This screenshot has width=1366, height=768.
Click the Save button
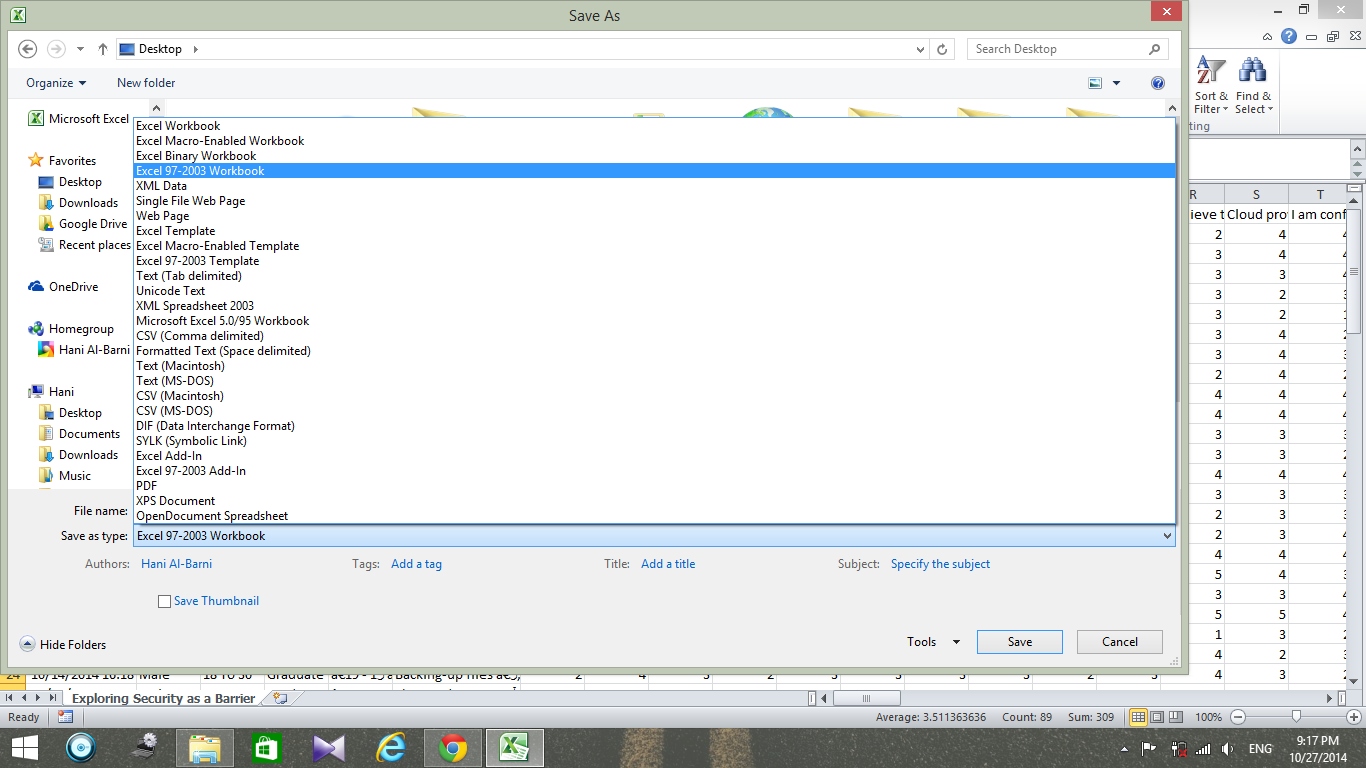pyautogui.click(x=1020, y=642)
